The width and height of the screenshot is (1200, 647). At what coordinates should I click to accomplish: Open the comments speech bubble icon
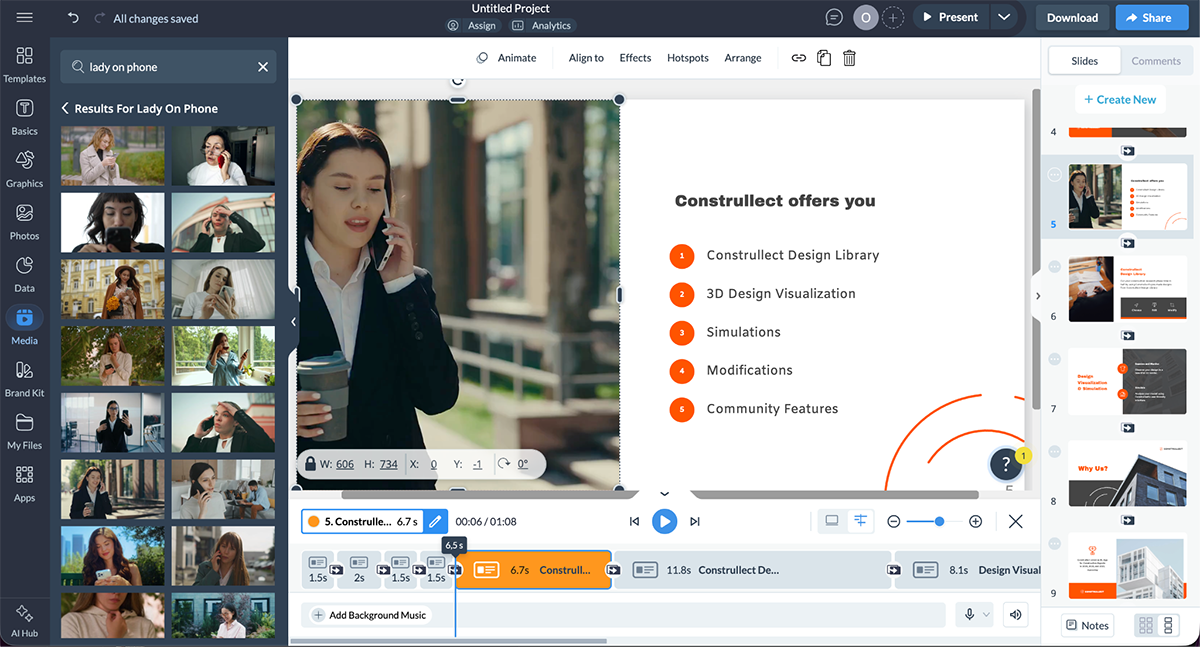[834, 17]
